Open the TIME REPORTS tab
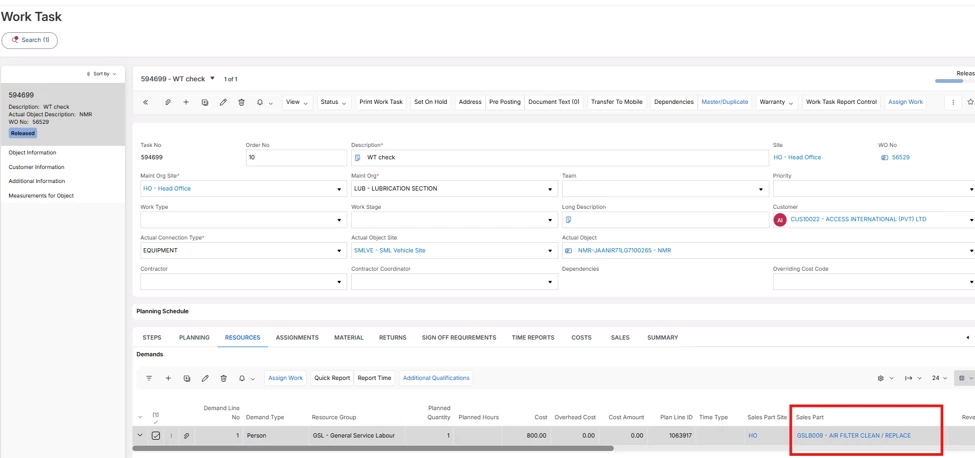The image size is (975, 458). [x=533, y=337]
